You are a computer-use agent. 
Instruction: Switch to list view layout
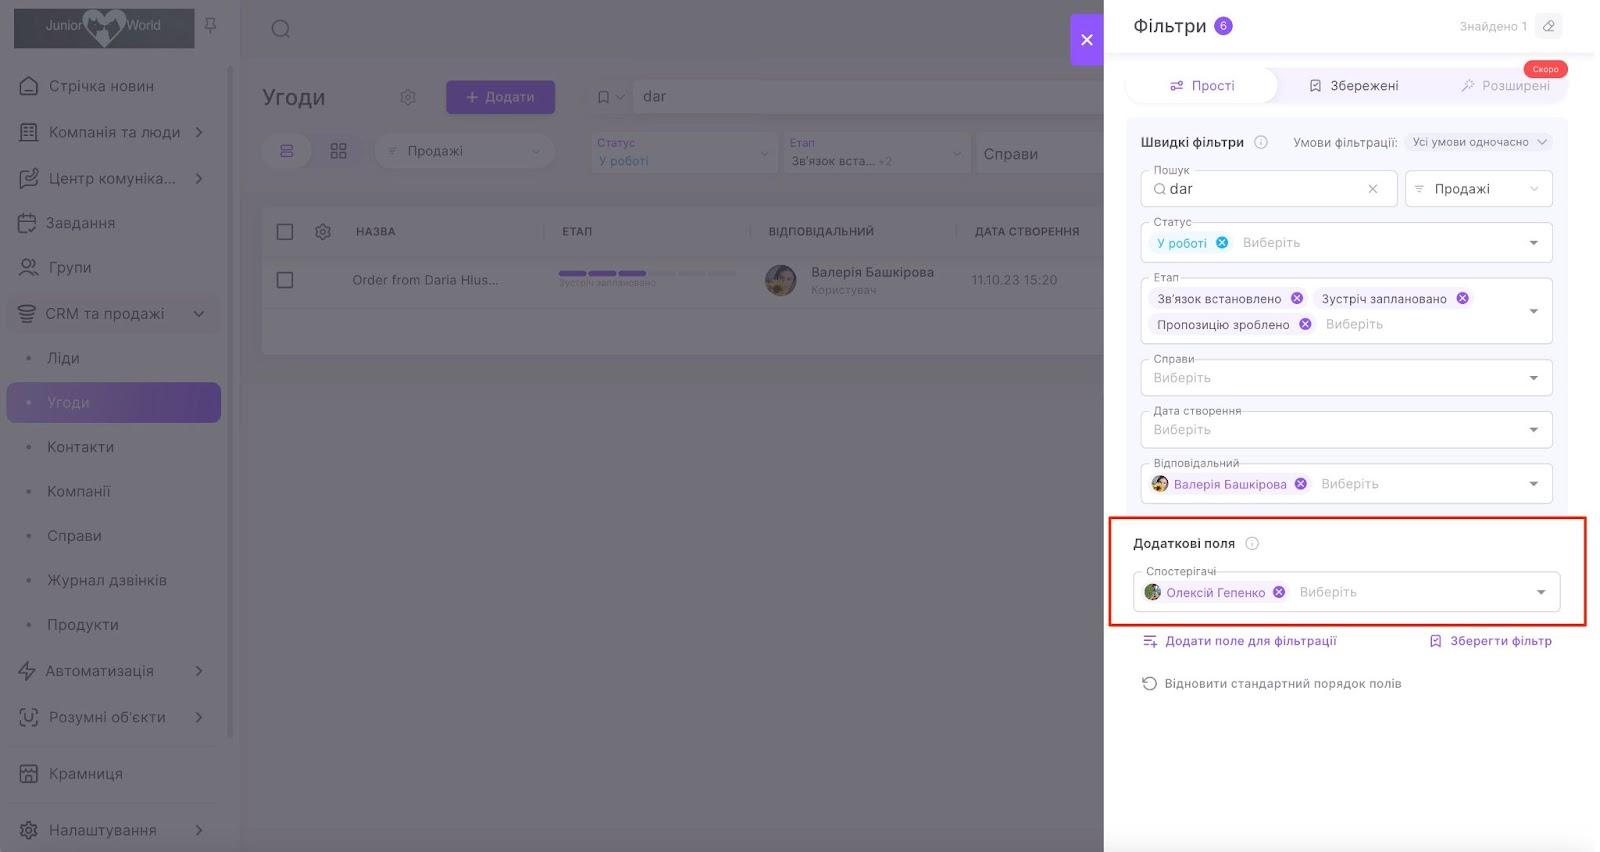click(287, 151)
